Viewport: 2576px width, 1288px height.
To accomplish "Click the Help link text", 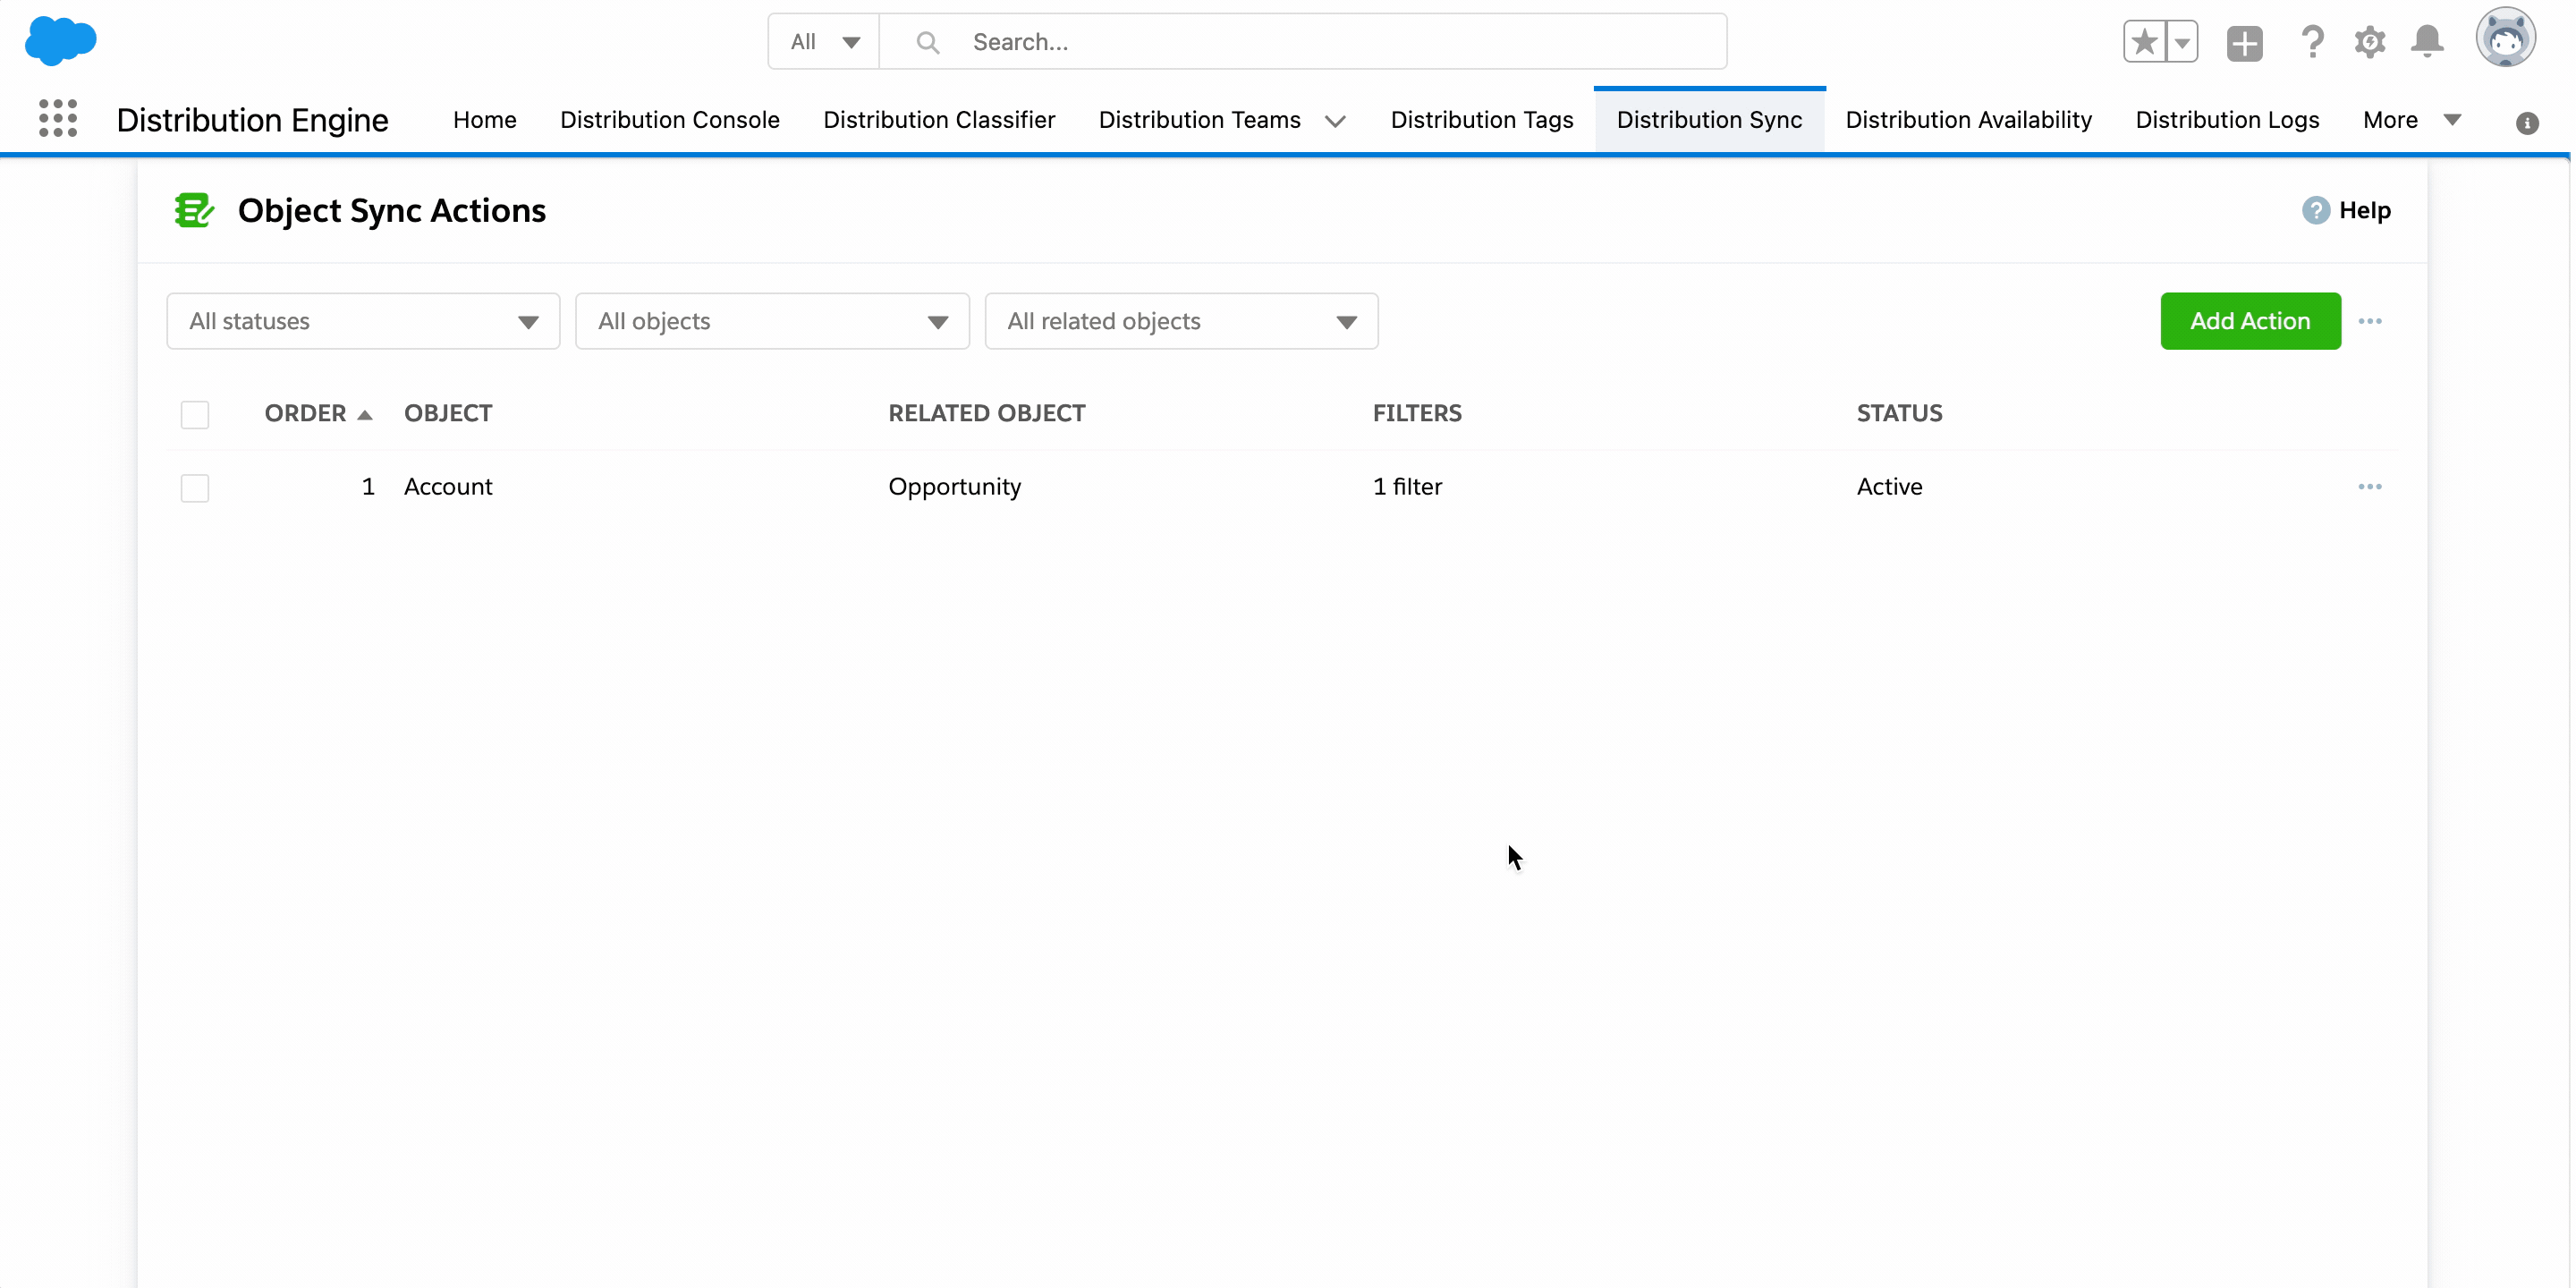I will (2364, 210).
